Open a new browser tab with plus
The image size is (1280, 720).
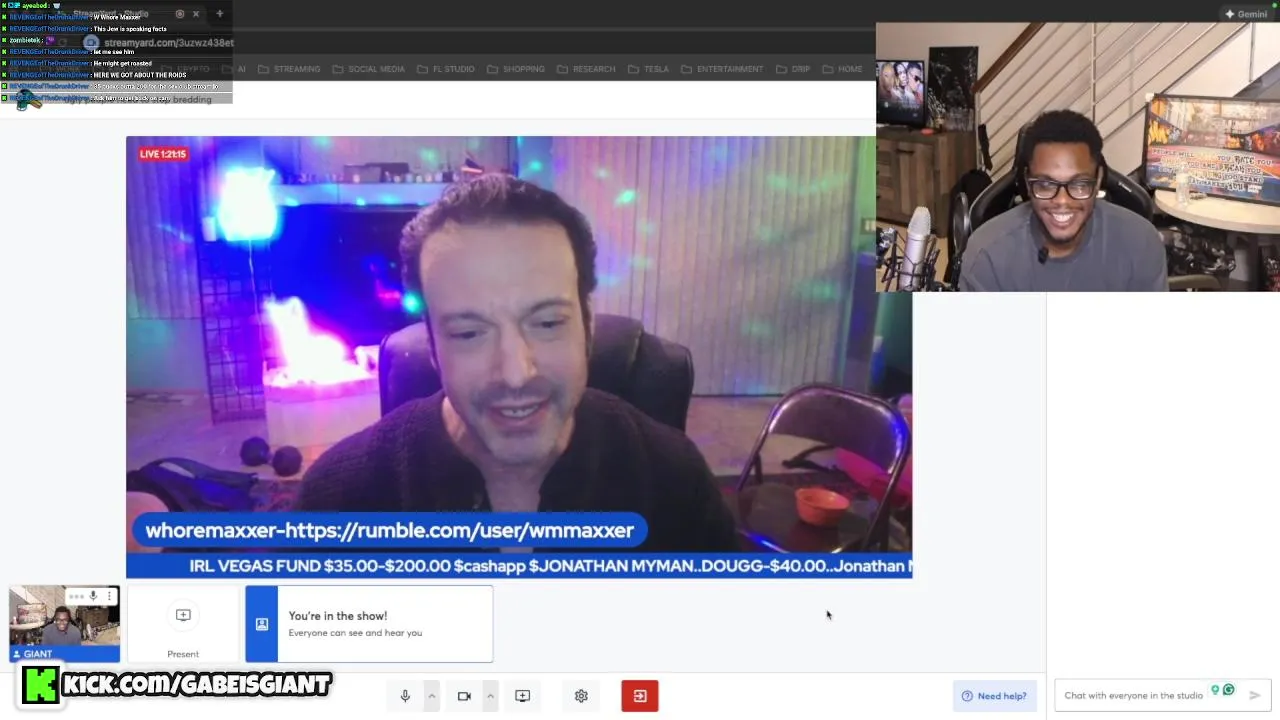tap(219, 14)
